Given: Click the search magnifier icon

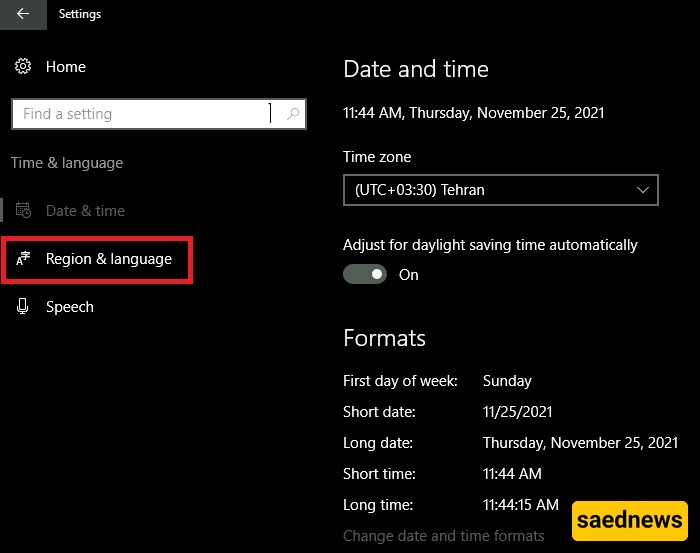Looking at the screenshot, I should (292, 114).
